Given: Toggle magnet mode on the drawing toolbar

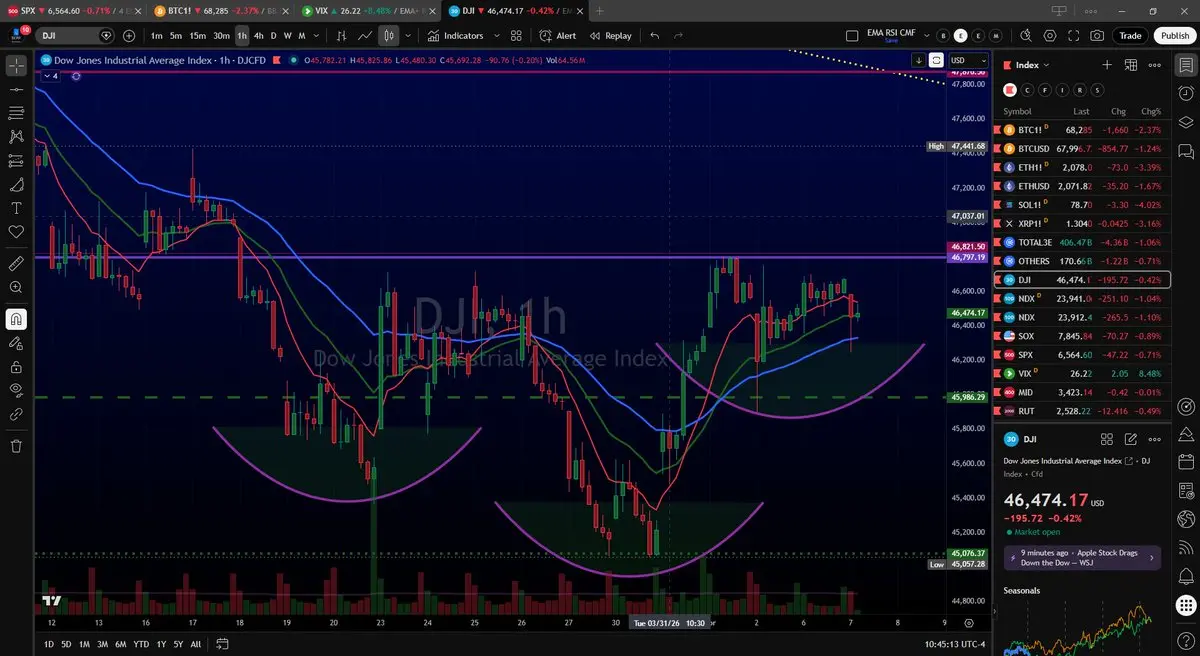Looking at the screenshot, I should 16,319.
